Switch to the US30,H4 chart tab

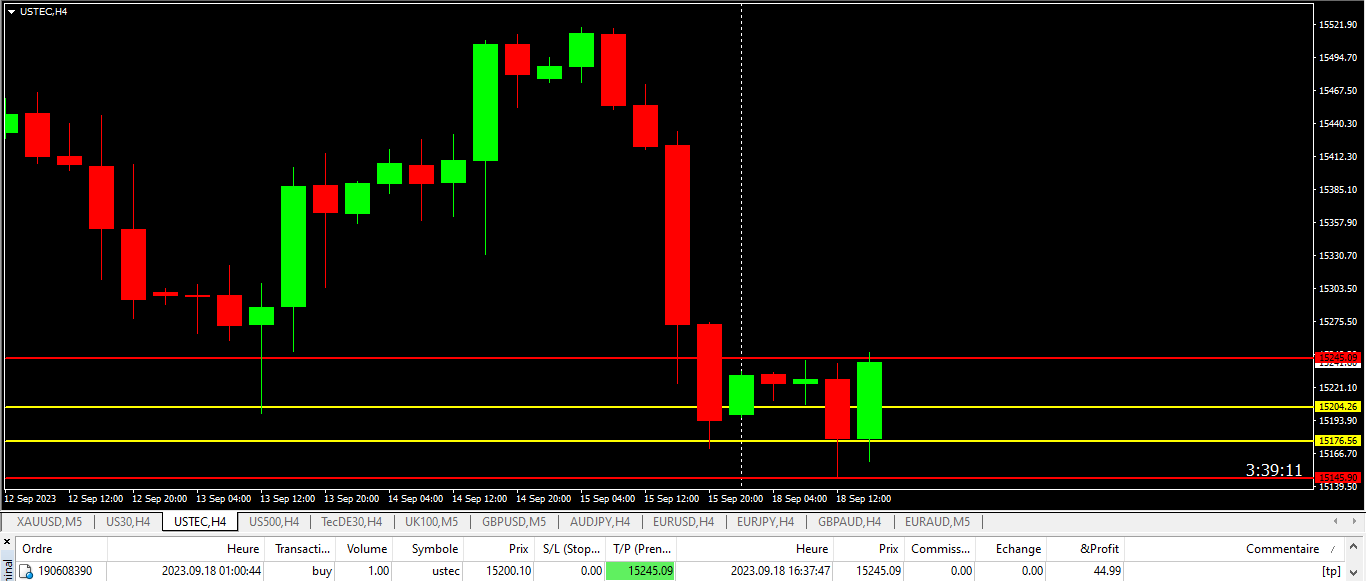(x=128, y=521)
